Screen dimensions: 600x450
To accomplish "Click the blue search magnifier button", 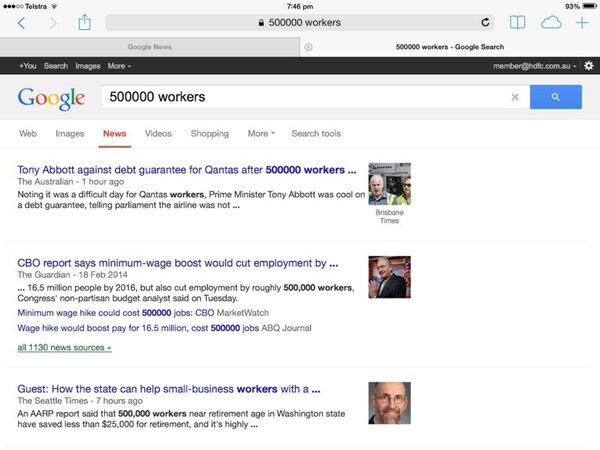I will click(x=555, y=97).
